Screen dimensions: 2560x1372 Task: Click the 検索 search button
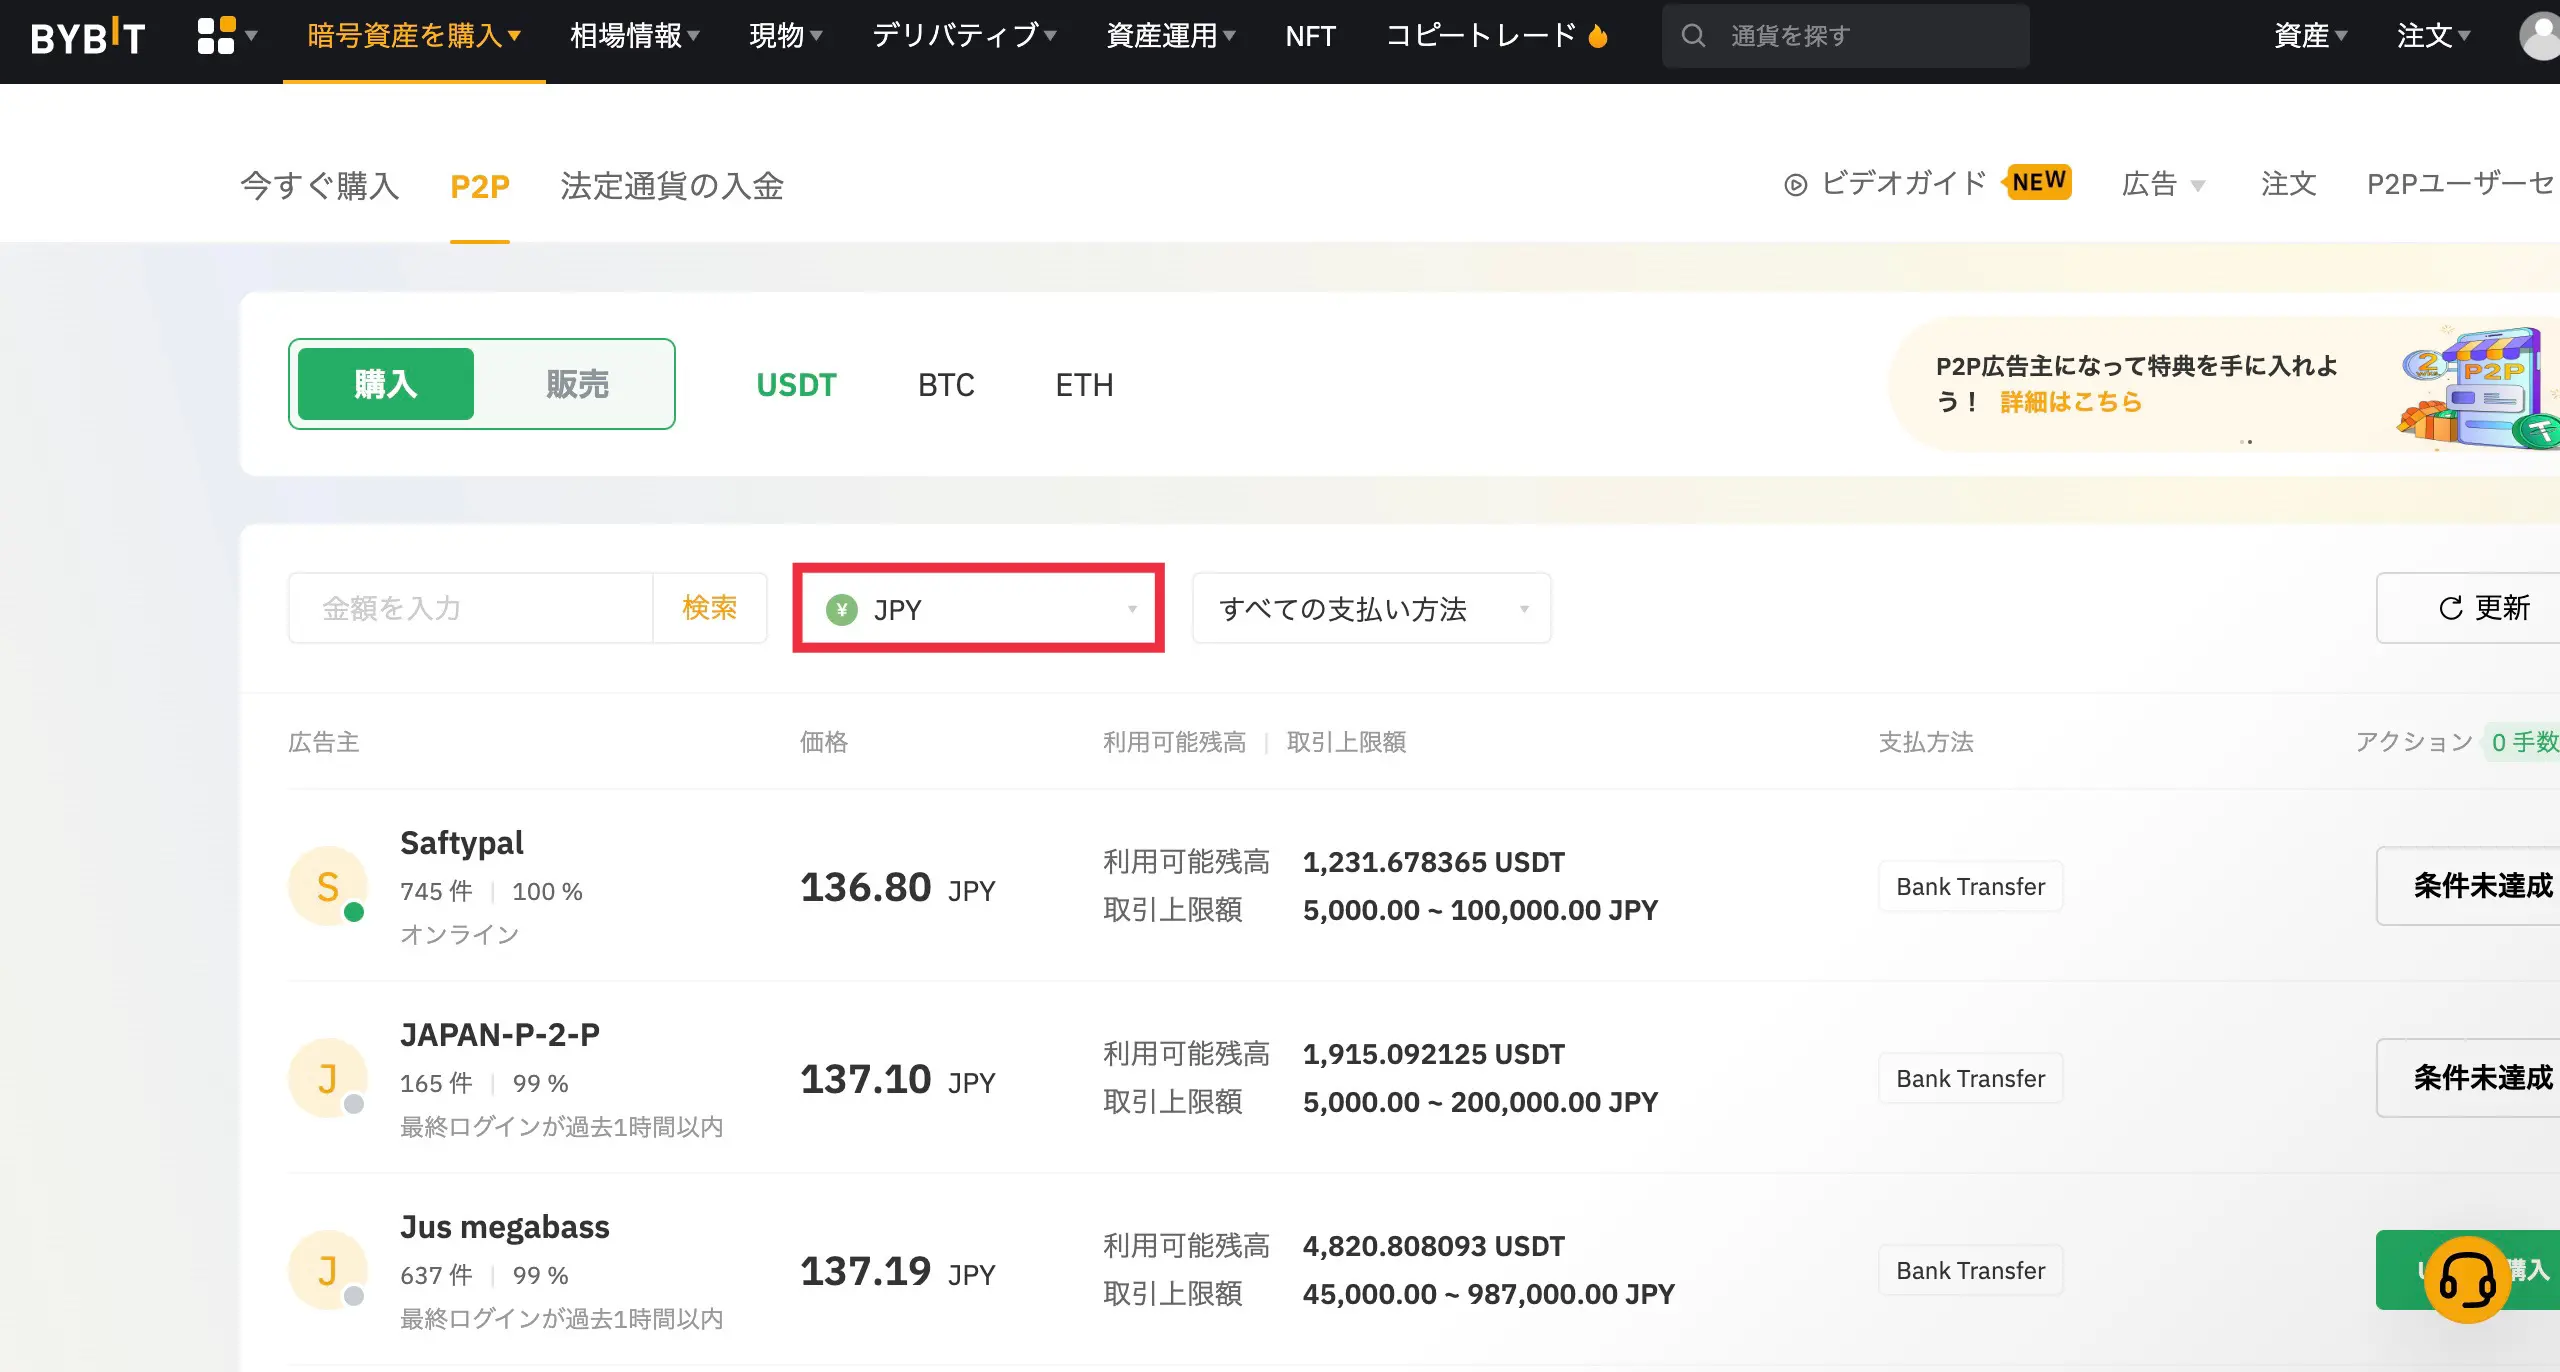coord(709,608)
